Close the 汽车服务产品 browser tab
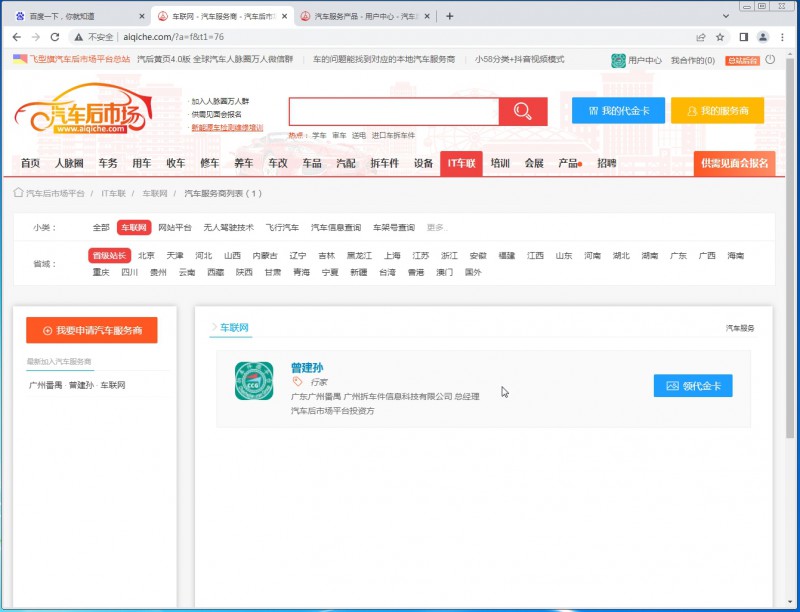Screen dimensions: 800x612 tap(427, 16)
